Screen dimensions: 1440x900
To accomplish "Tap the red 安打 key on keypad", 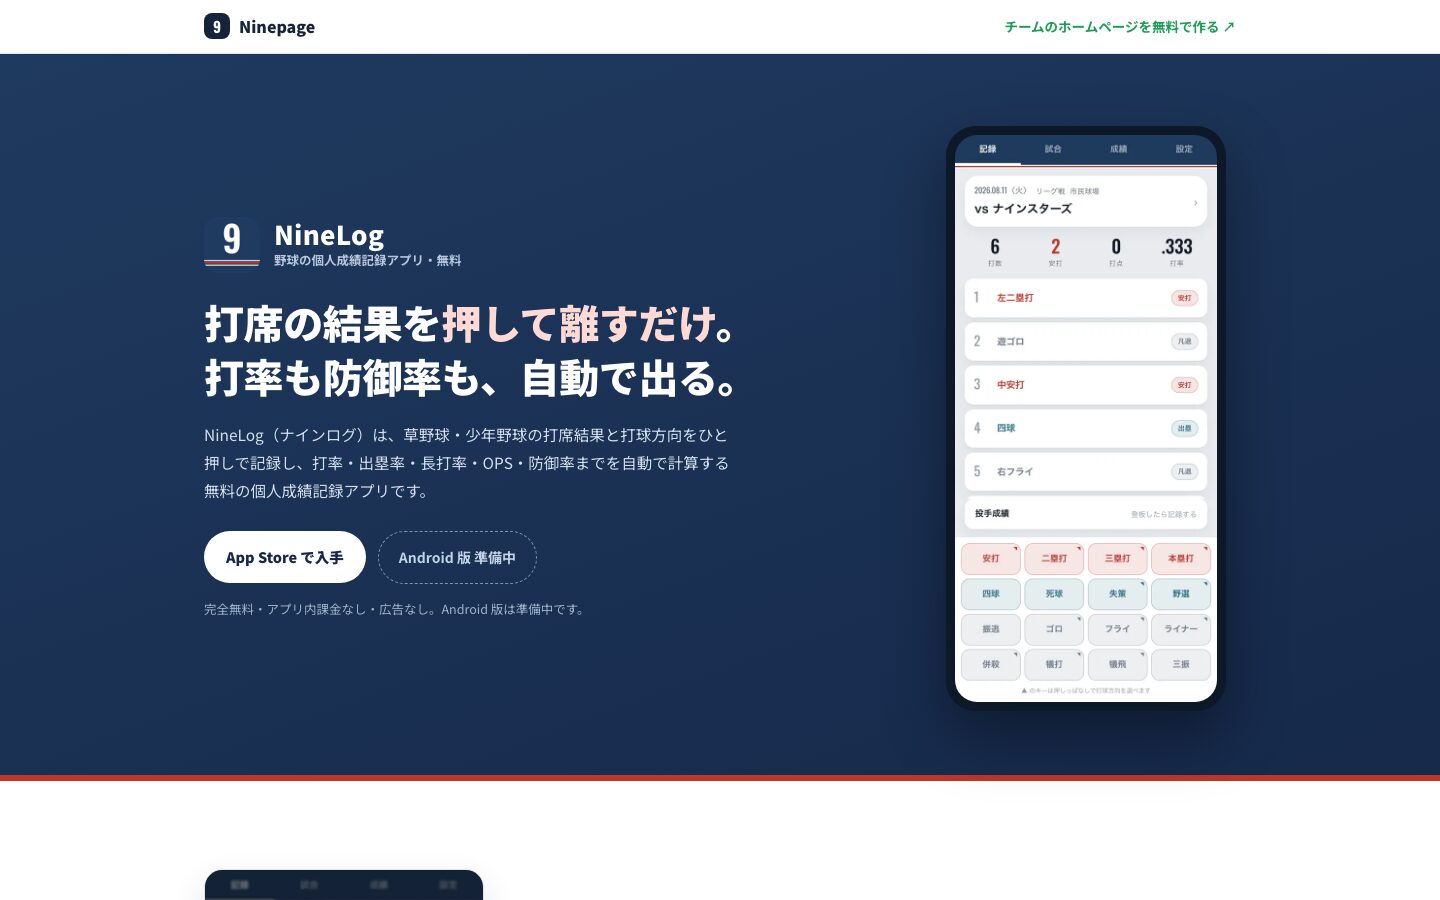I will tap(991, 559).
